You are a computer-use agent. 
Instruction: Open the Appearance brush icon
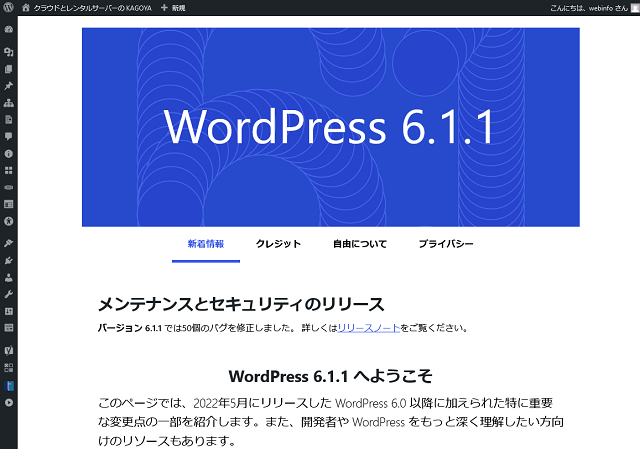pyautogui.click(x=8, y=243)
